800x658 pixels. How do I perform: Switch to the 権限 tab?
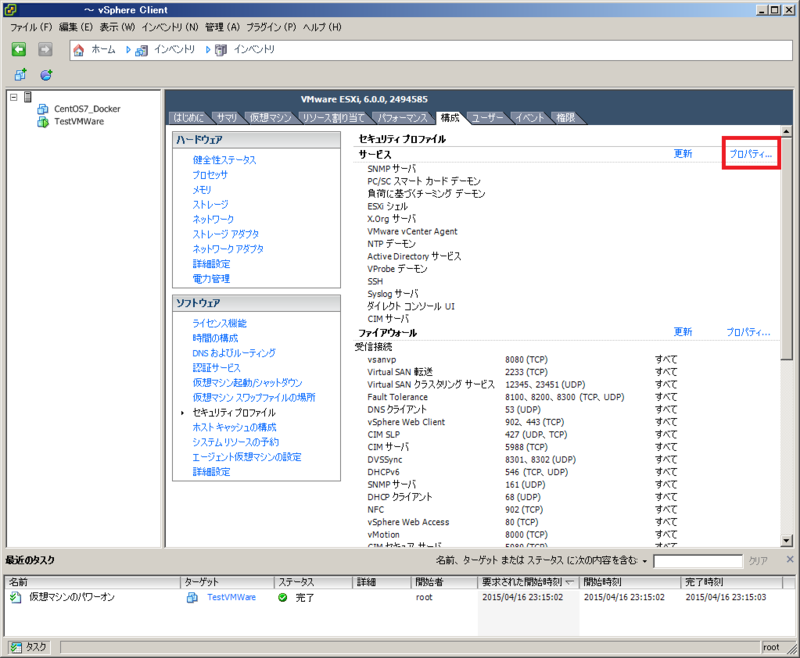click(565, 118)
